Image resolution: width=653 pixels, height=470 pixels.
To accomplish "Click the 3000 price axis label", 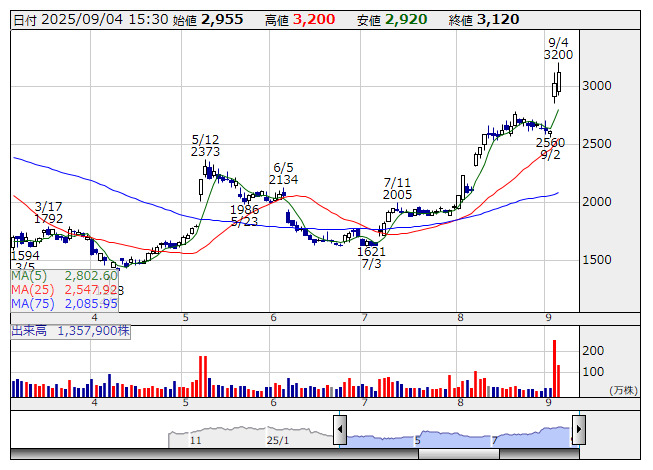I will pos(597,86).
